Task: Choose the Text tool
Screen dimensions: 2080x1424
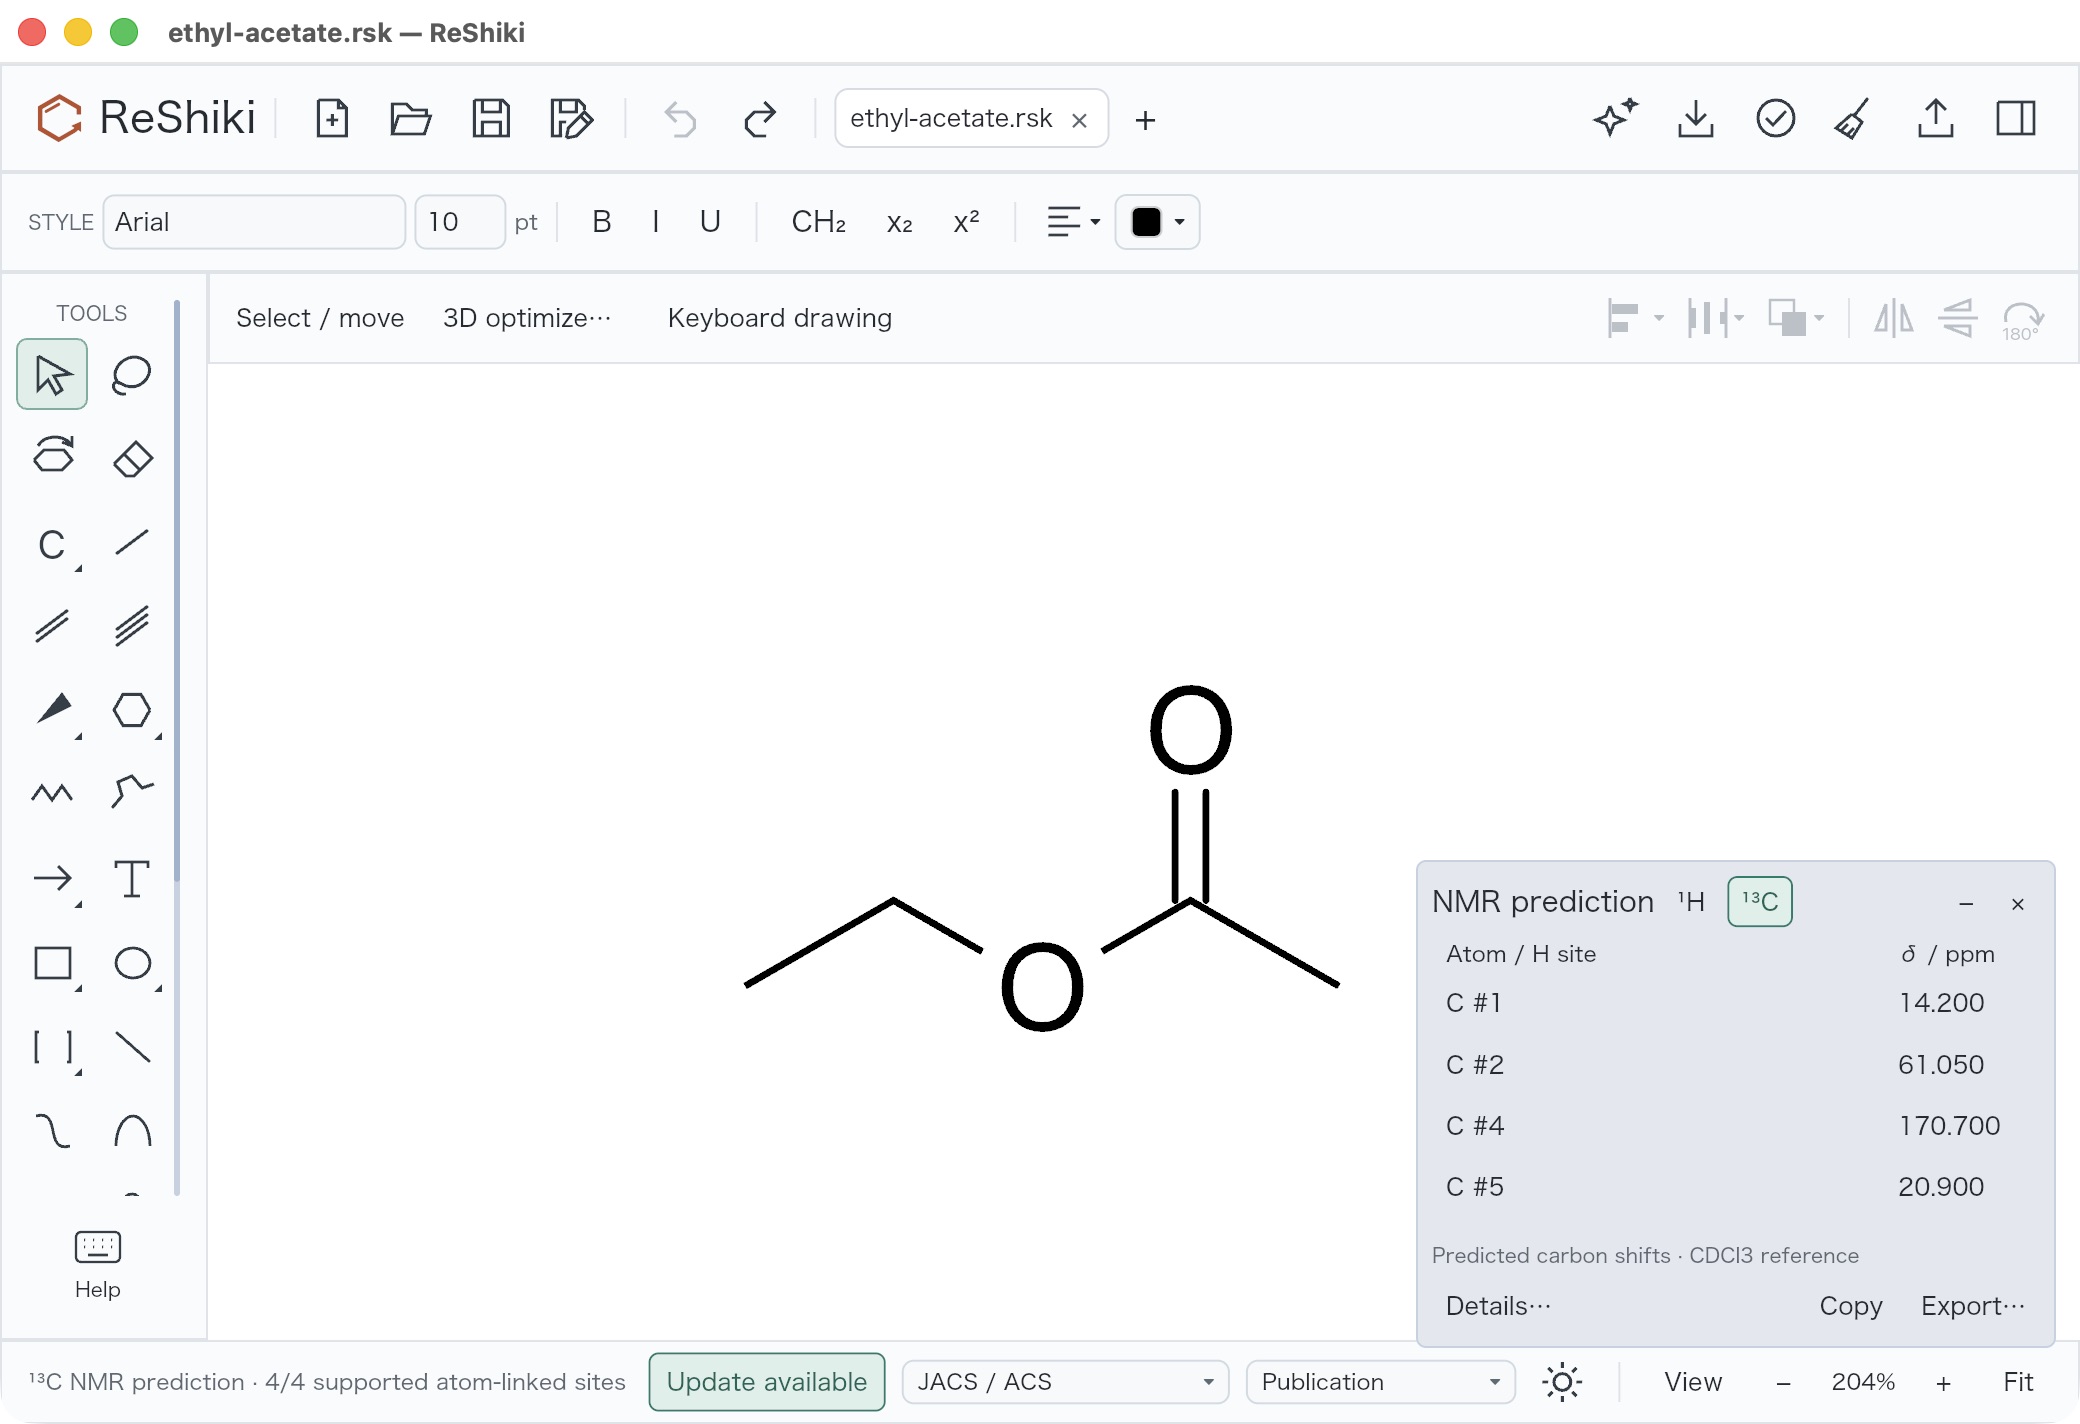Action: point(131,880)
